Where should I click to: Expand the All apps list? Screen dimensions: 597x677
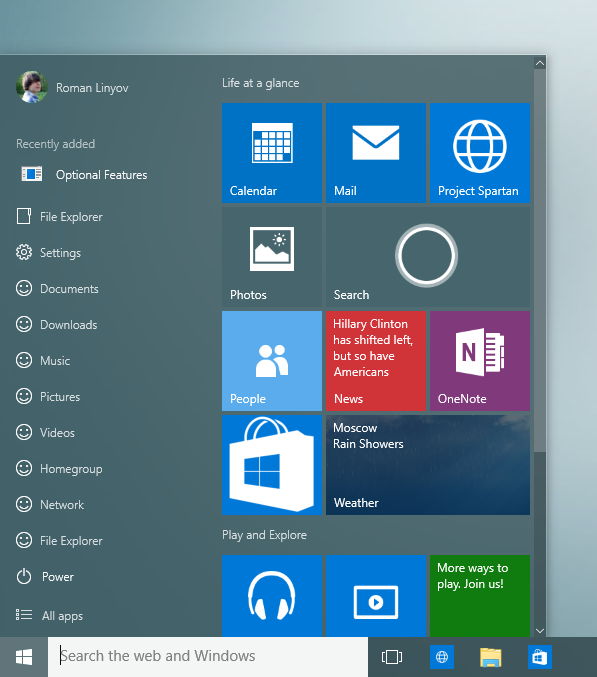(x=49, y=615)
